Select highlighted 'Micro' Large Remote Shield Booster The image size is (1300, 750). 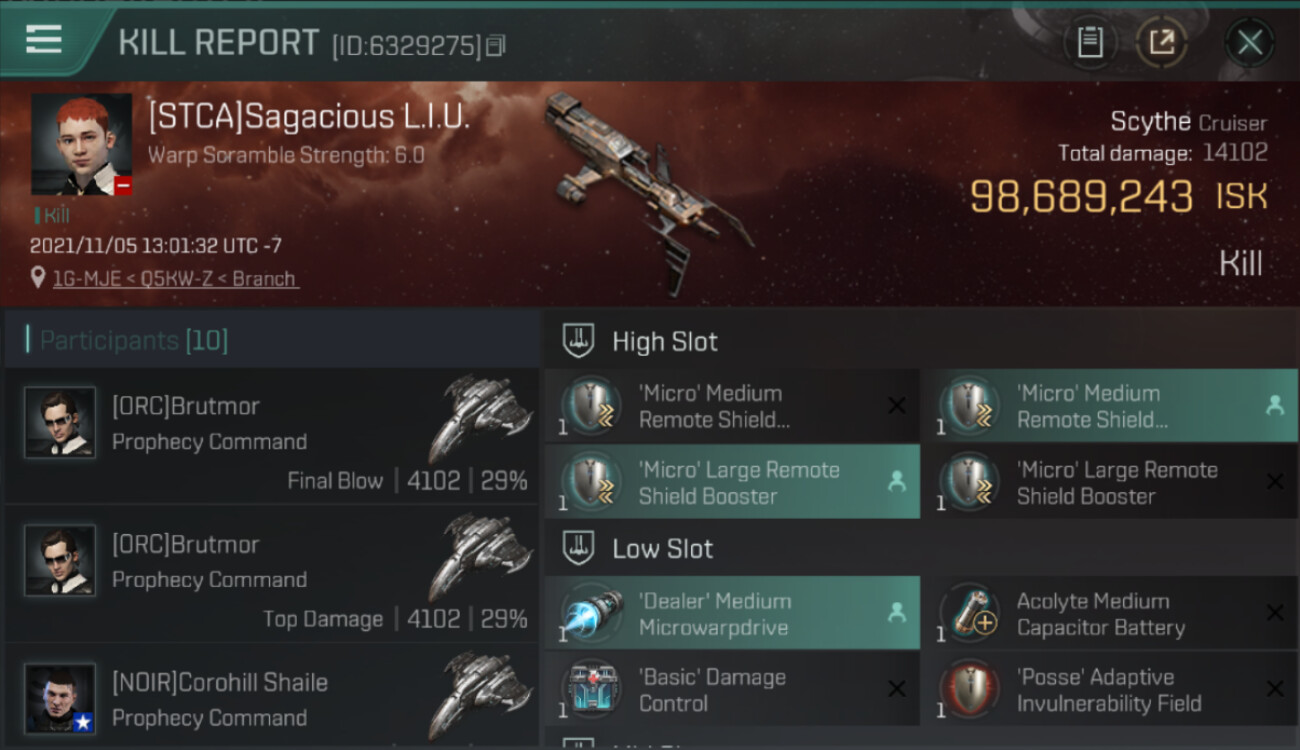click(732, 482)
